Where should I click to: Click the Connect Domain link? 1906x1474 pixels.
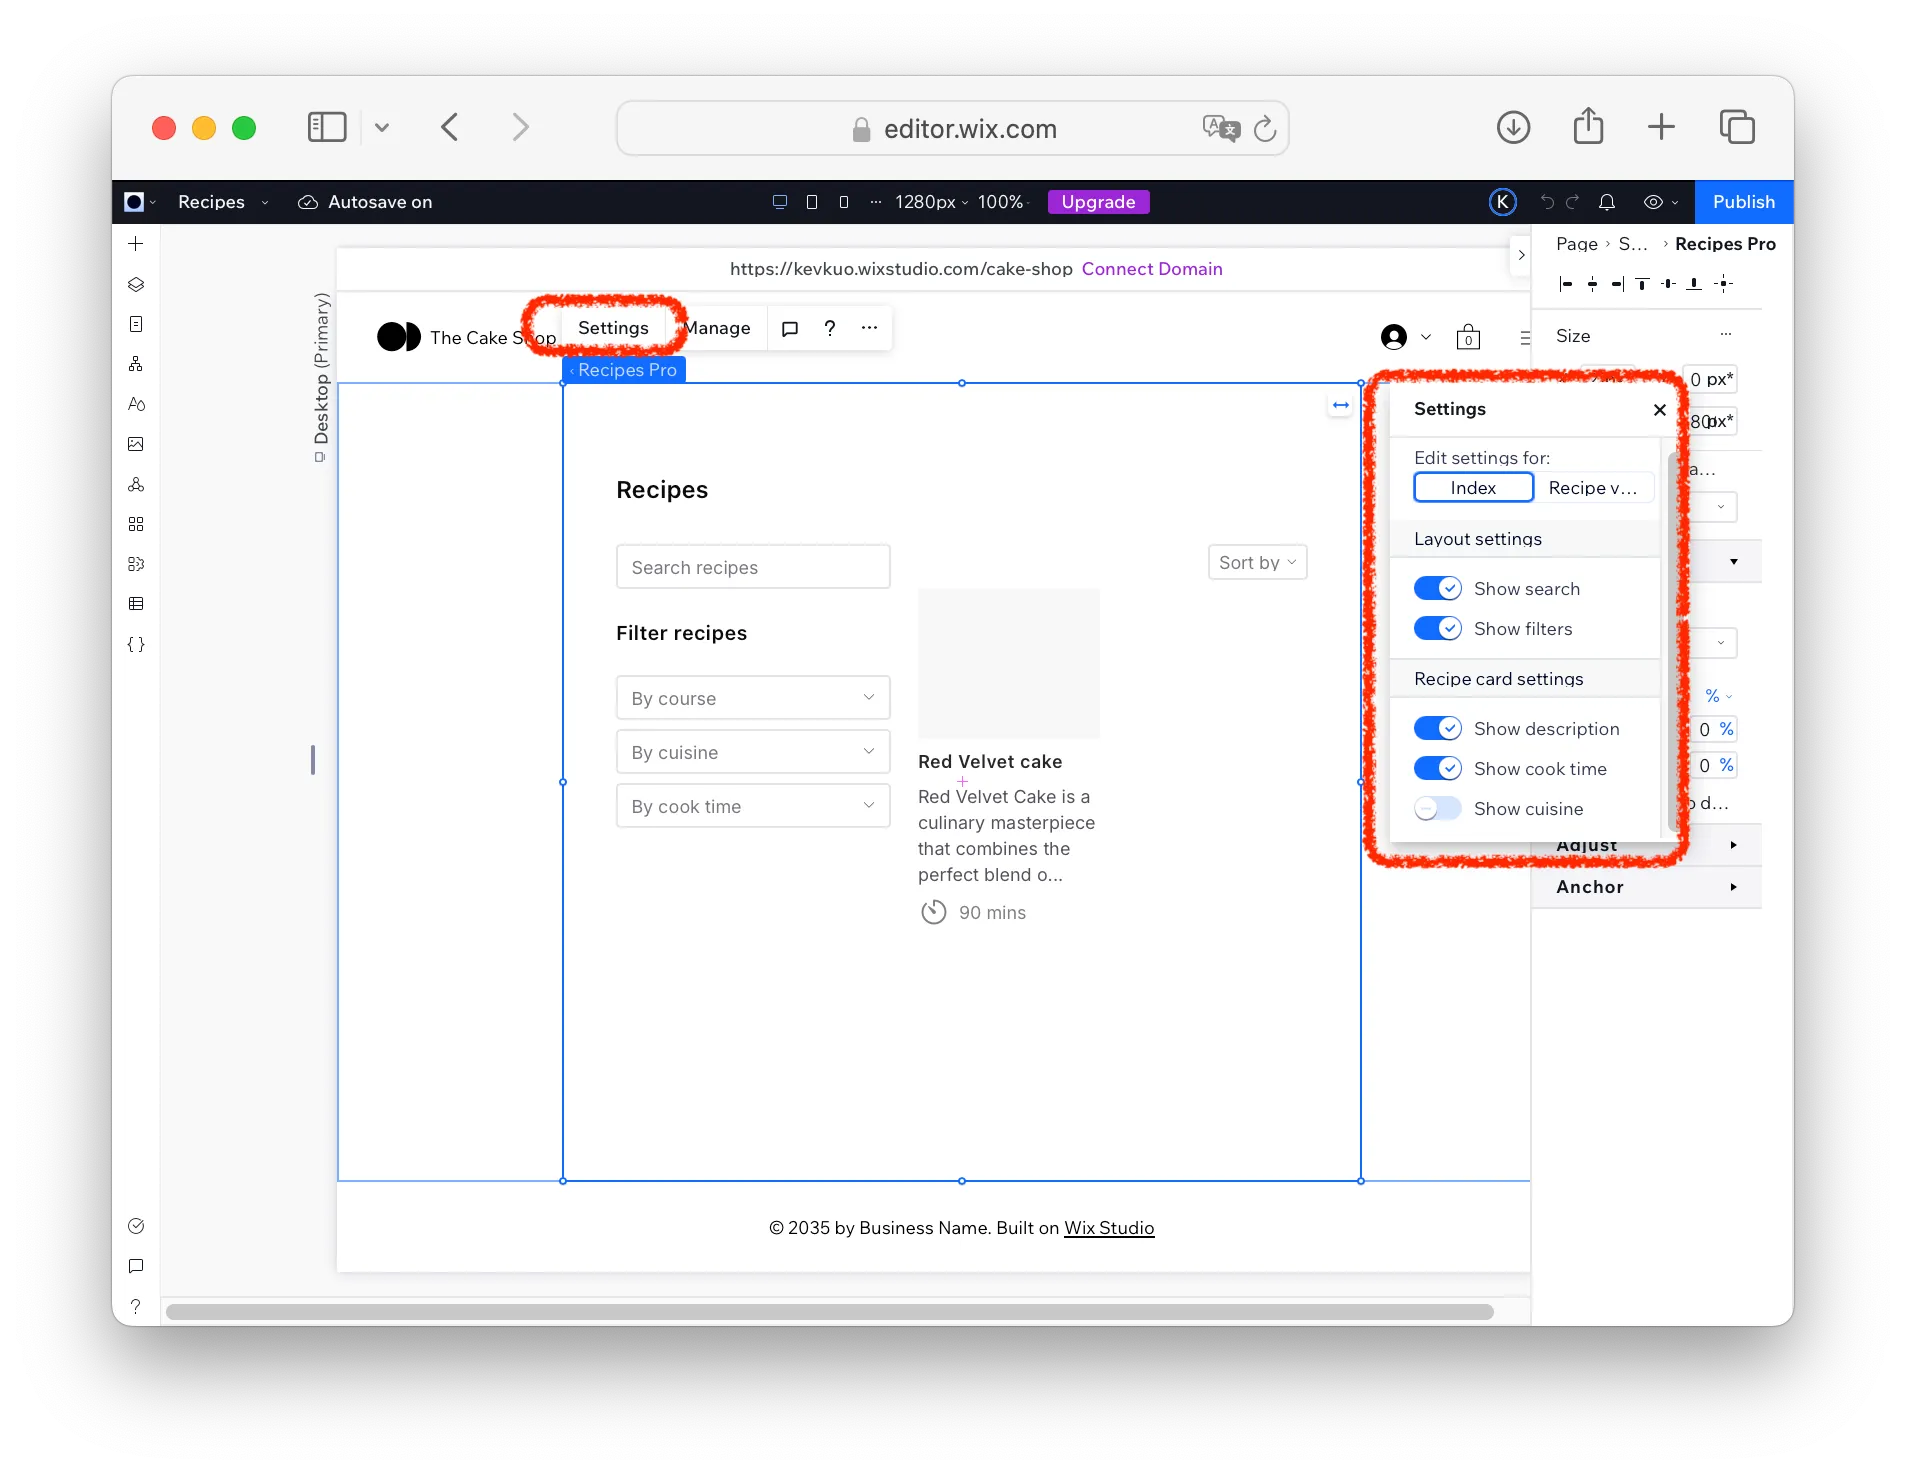click(x=1152, y=269)
